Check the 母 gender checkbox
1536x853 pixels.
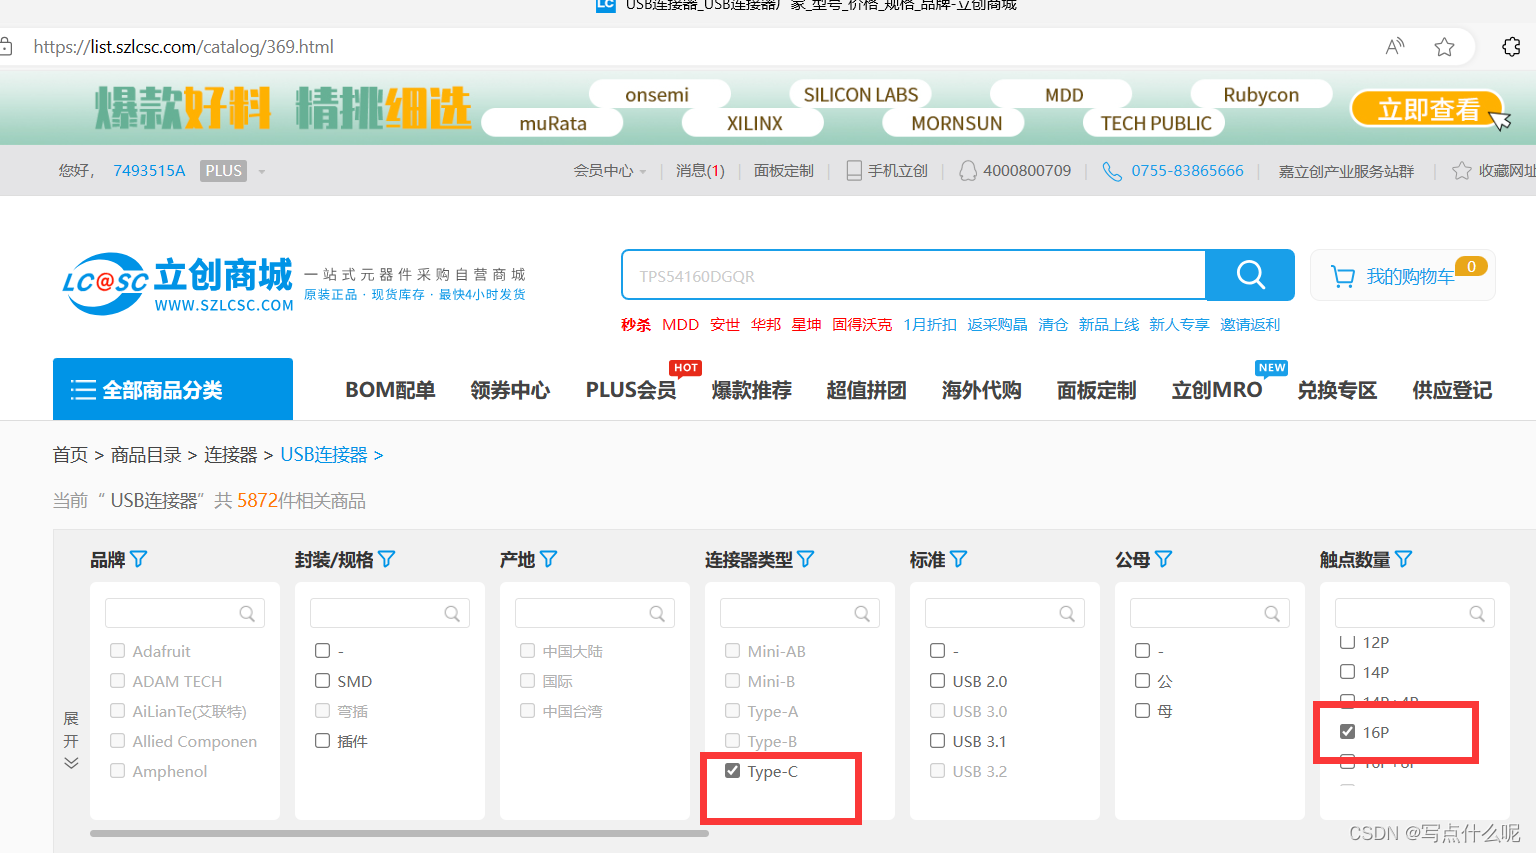coord(1143,711)
